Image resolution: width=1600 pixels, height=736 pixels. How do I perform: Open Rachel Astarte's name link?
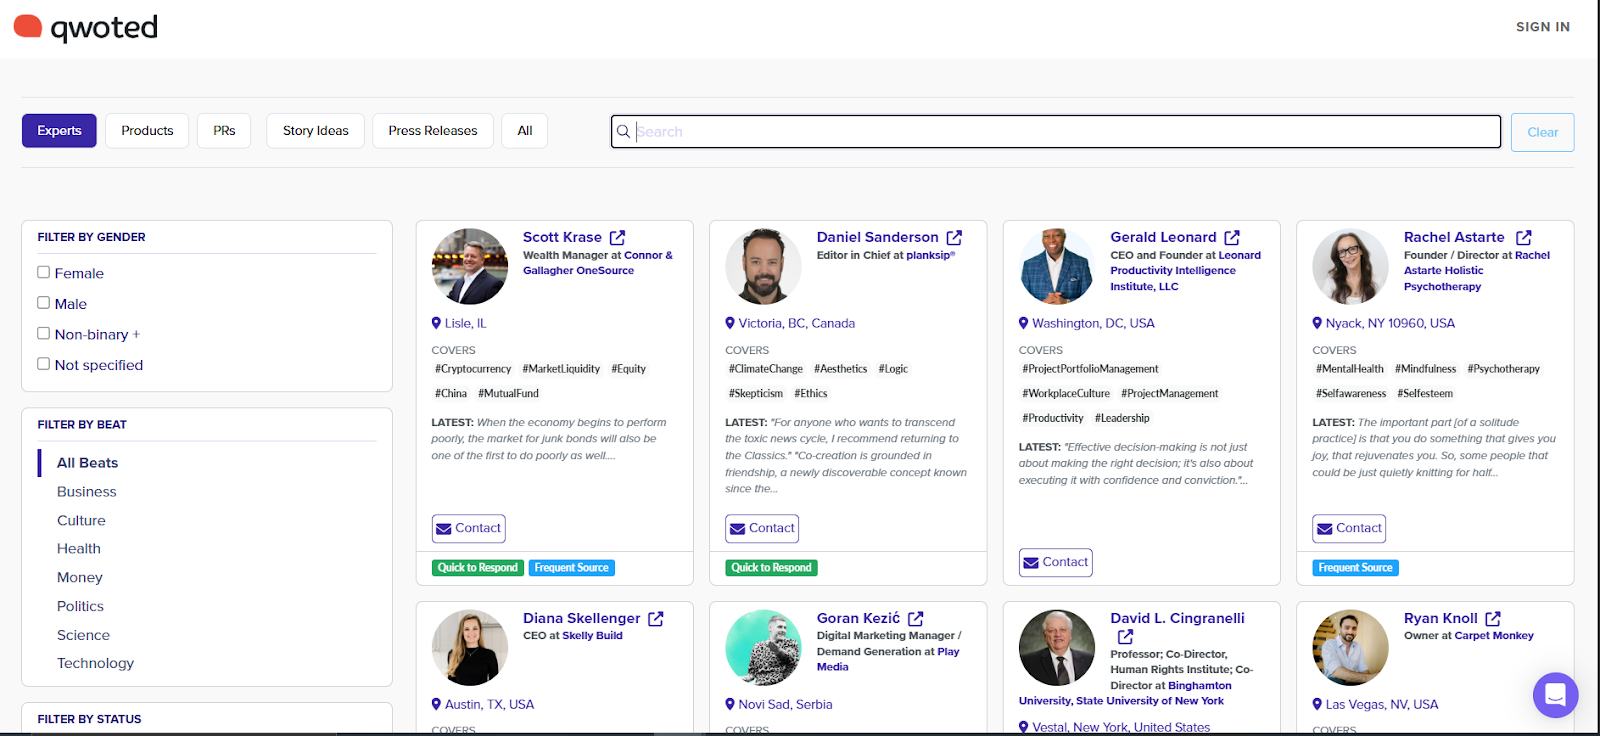(x=1454, y=237)
